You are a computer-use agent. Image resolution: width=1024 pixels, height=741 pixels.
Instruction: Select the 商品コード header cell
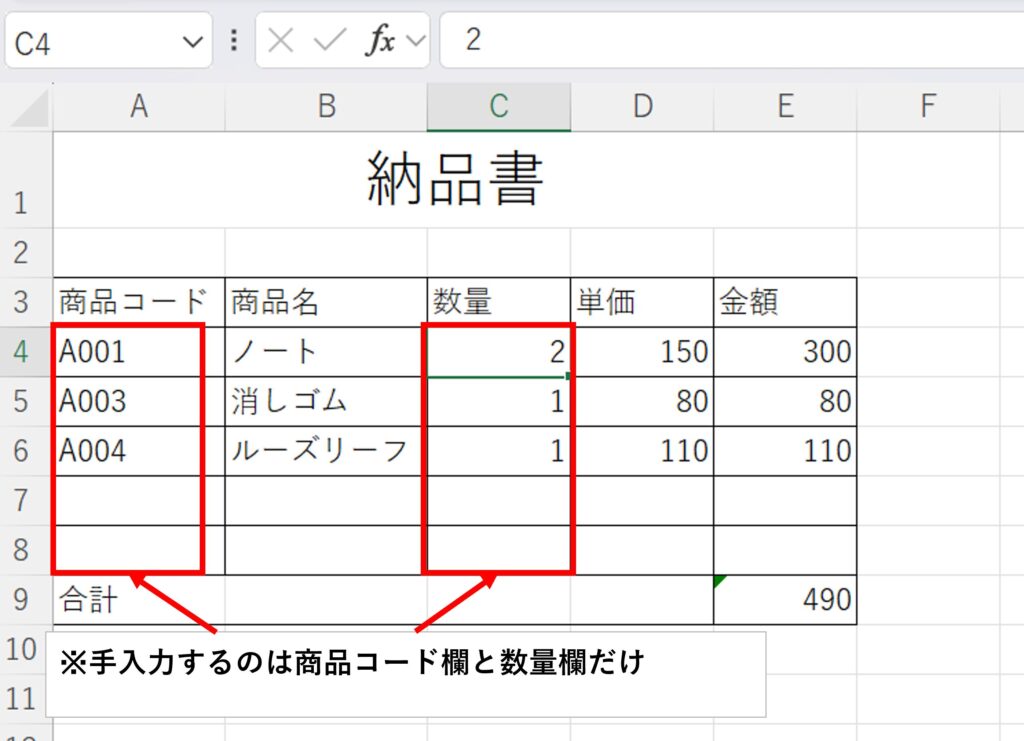[x=139, y=302]
